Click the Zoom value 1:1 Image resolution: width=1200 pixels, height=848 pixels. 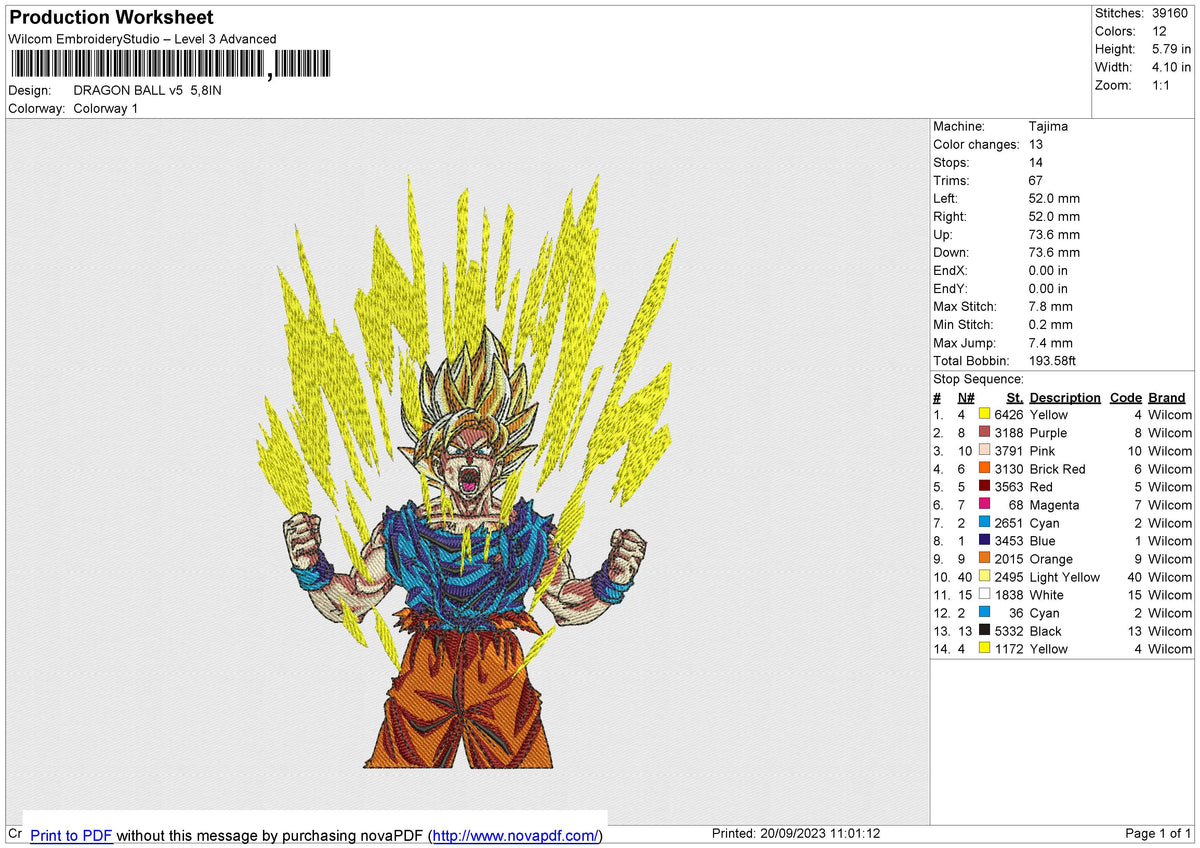click(x=1162, y=85)
